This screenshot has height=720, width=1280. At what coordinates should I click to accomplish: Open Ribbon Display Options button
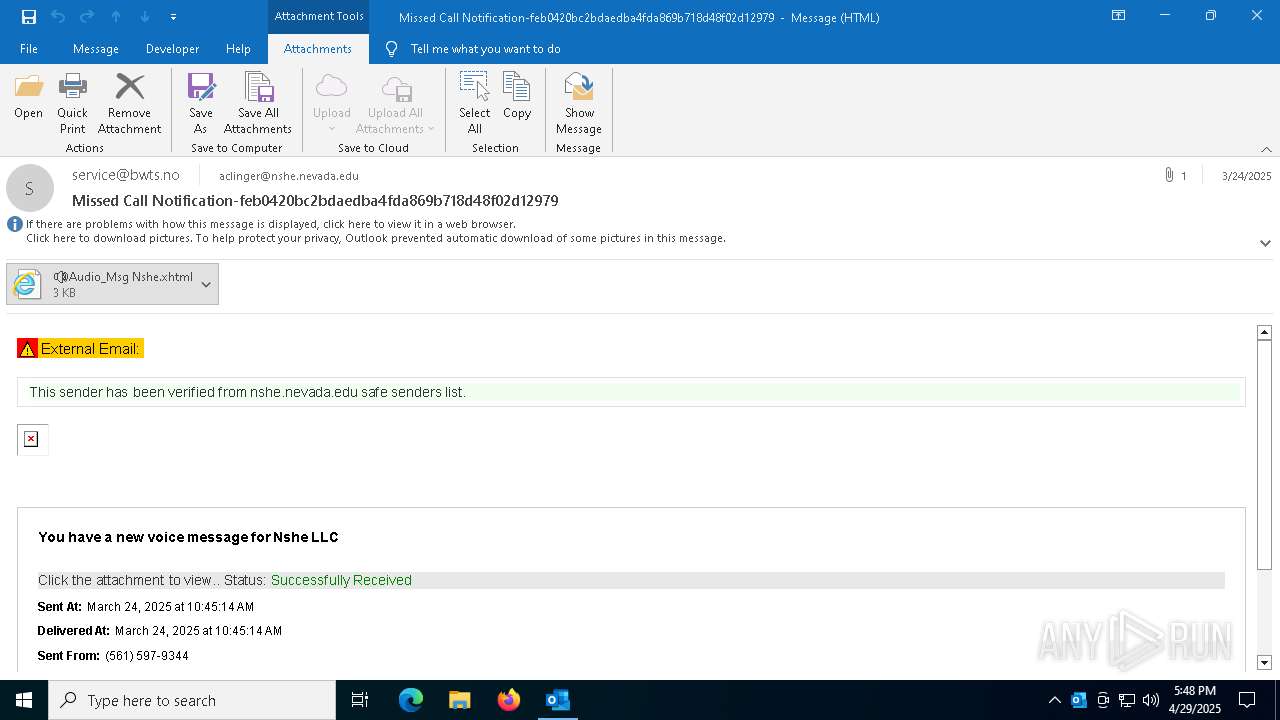[x=1119, y=16]
